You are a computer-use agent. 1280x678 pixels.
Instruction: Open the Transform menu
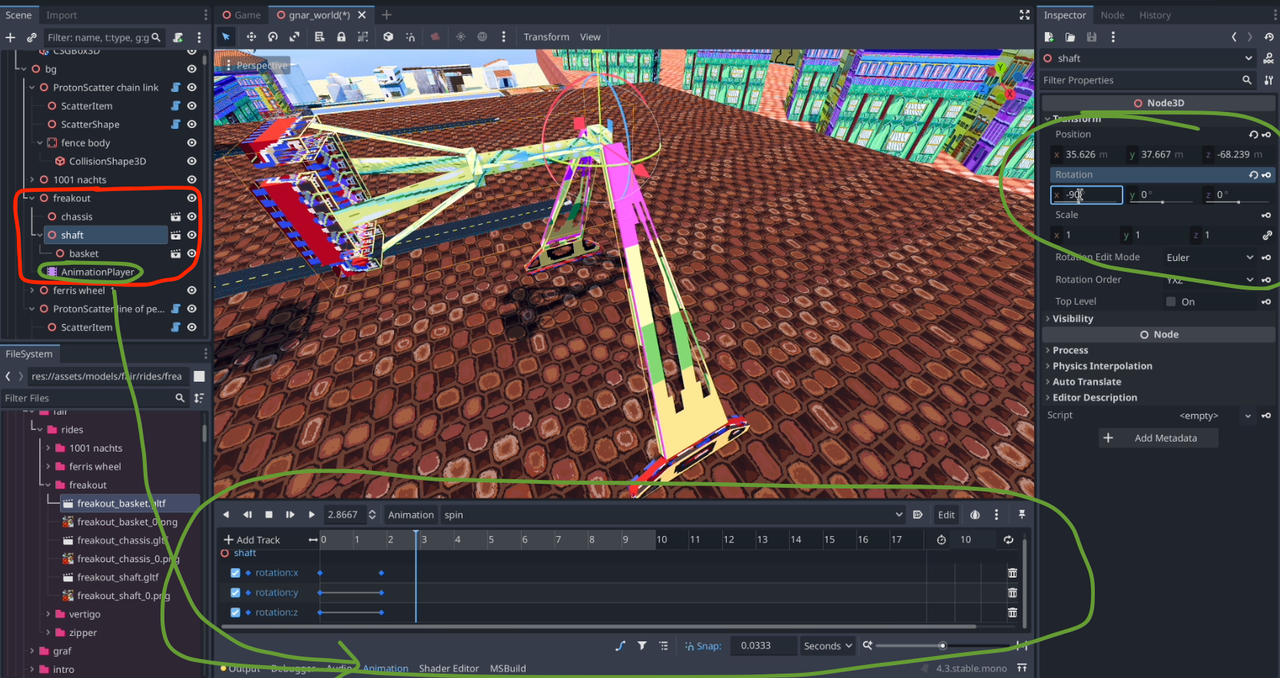[x=546, y=37]
